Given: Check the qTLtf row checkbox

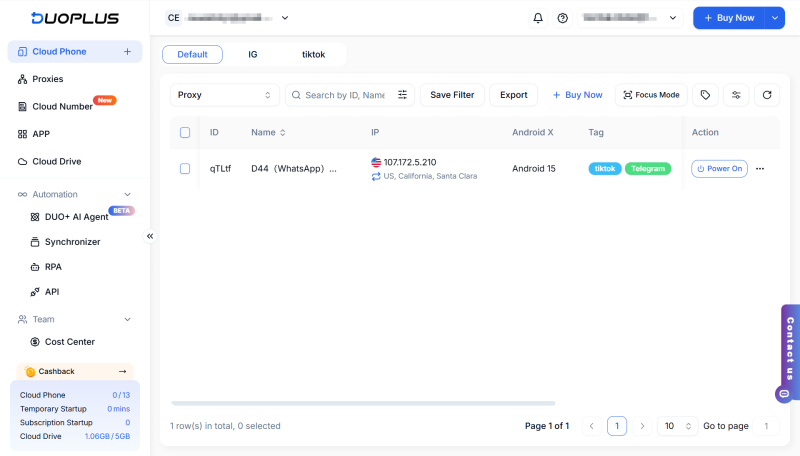Looking at the screenshot, I should [x=185, y=169].
